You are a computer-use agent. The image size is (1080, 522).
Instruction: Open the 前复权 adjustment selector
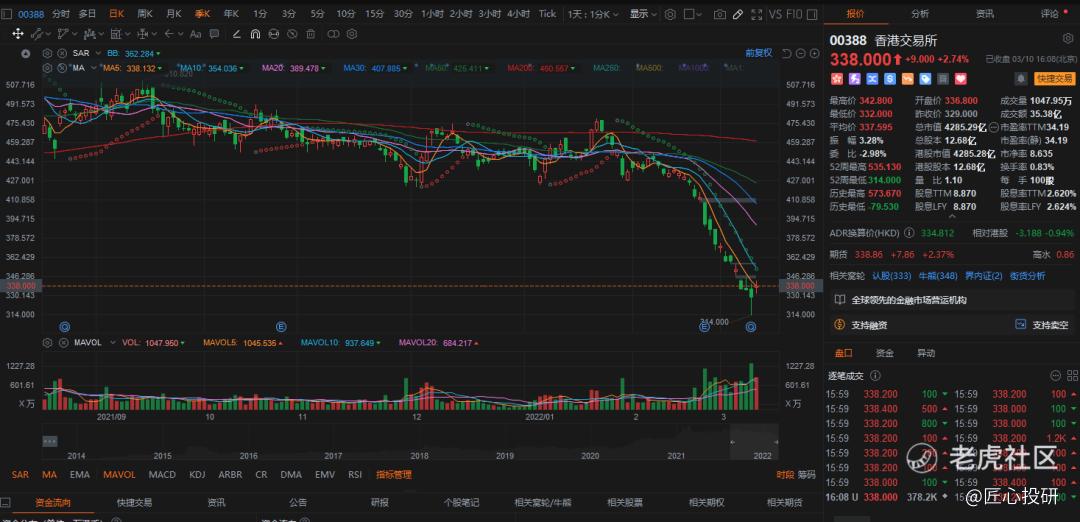(x=758, y=53)
